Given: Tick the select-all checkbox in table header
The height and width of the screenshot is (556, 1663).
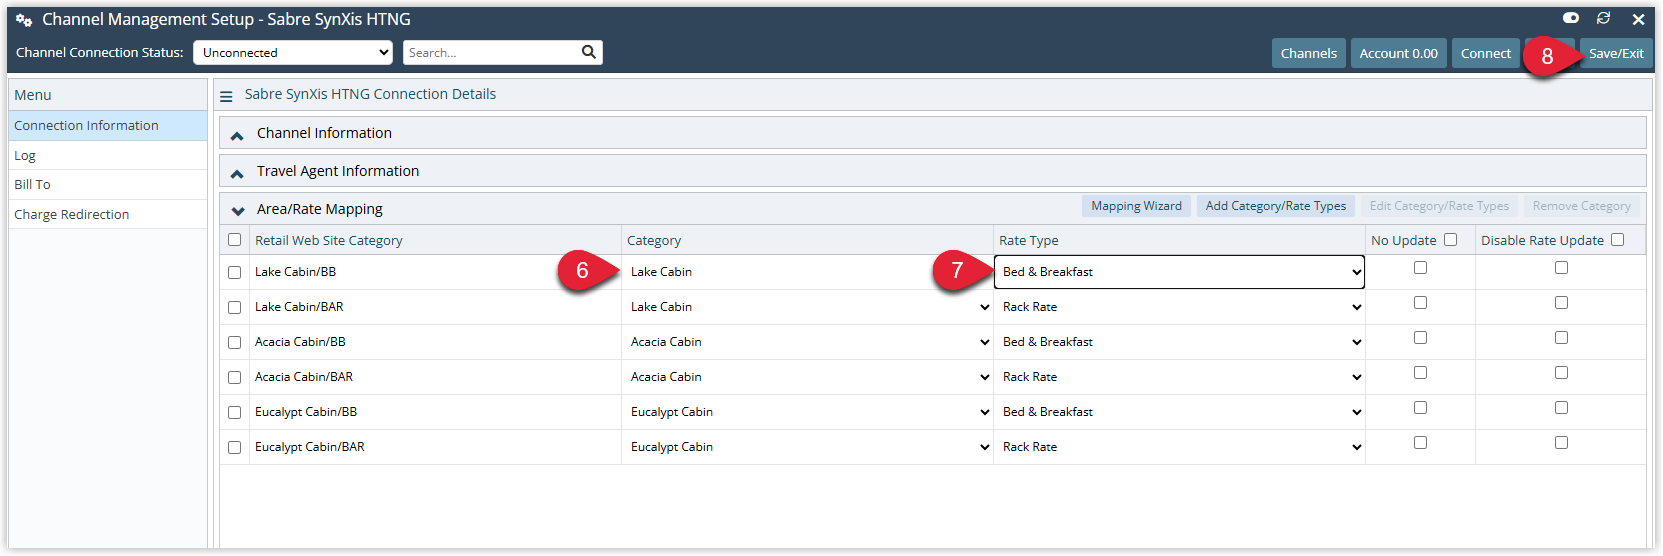Looking at the screenshot, I should point(234,240).
